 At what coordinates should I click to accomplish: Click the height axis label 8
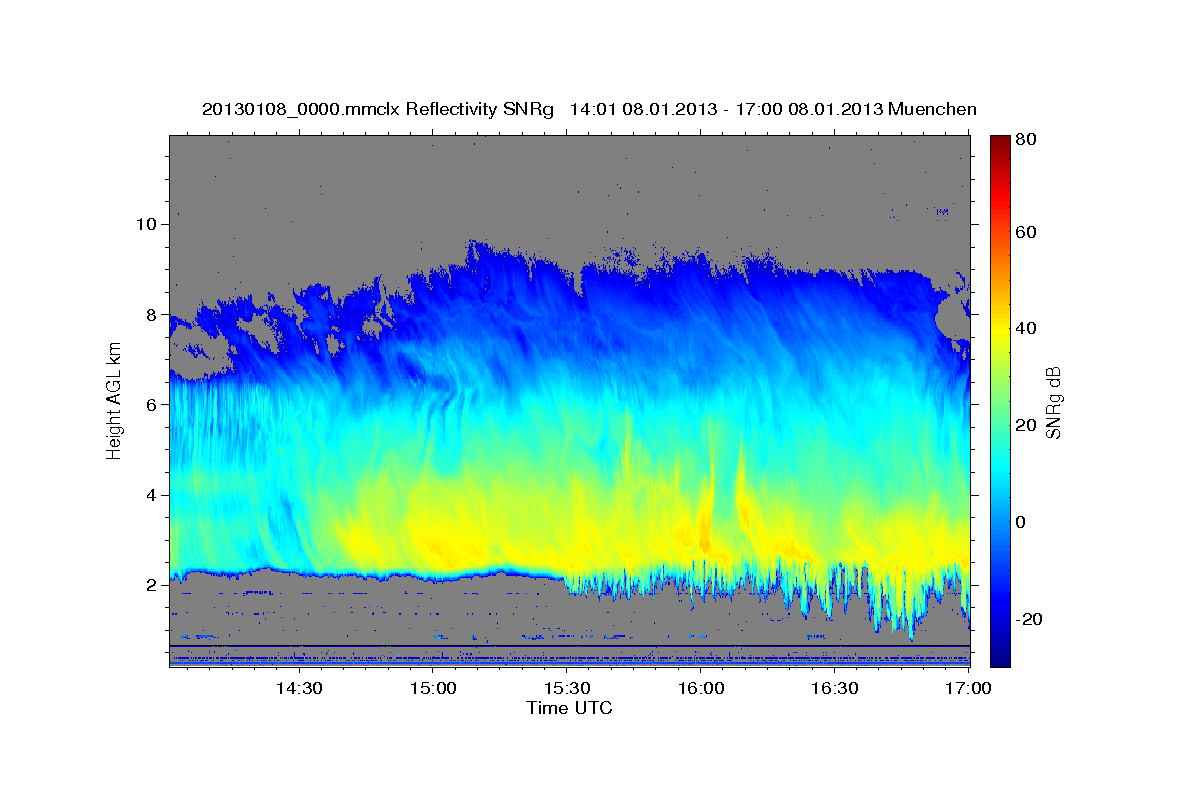click(x=152, y=314)
